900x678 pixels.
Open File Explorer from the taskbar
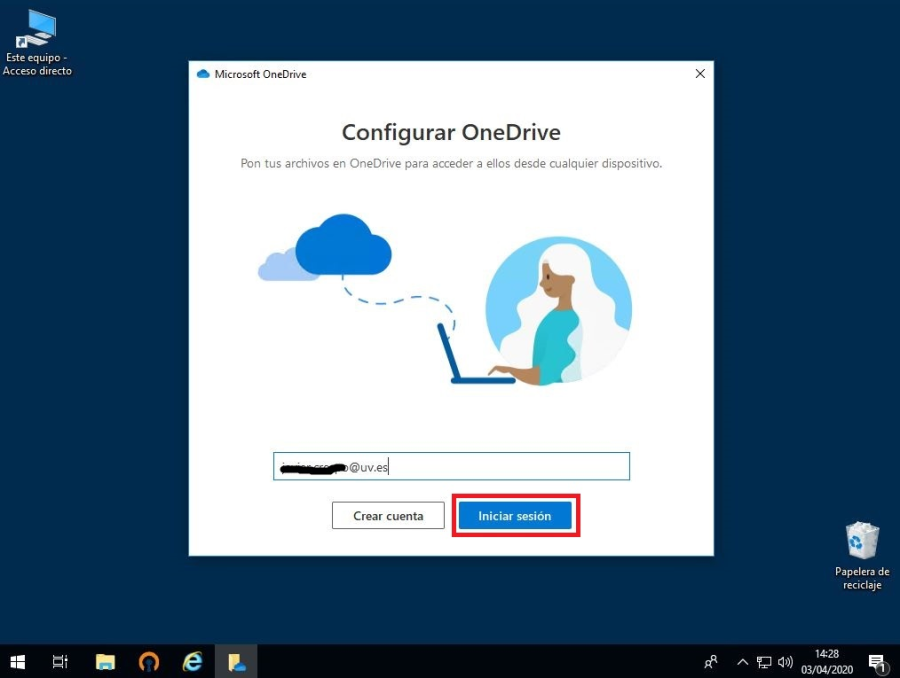pyautogui.click(x=105, y=662)
